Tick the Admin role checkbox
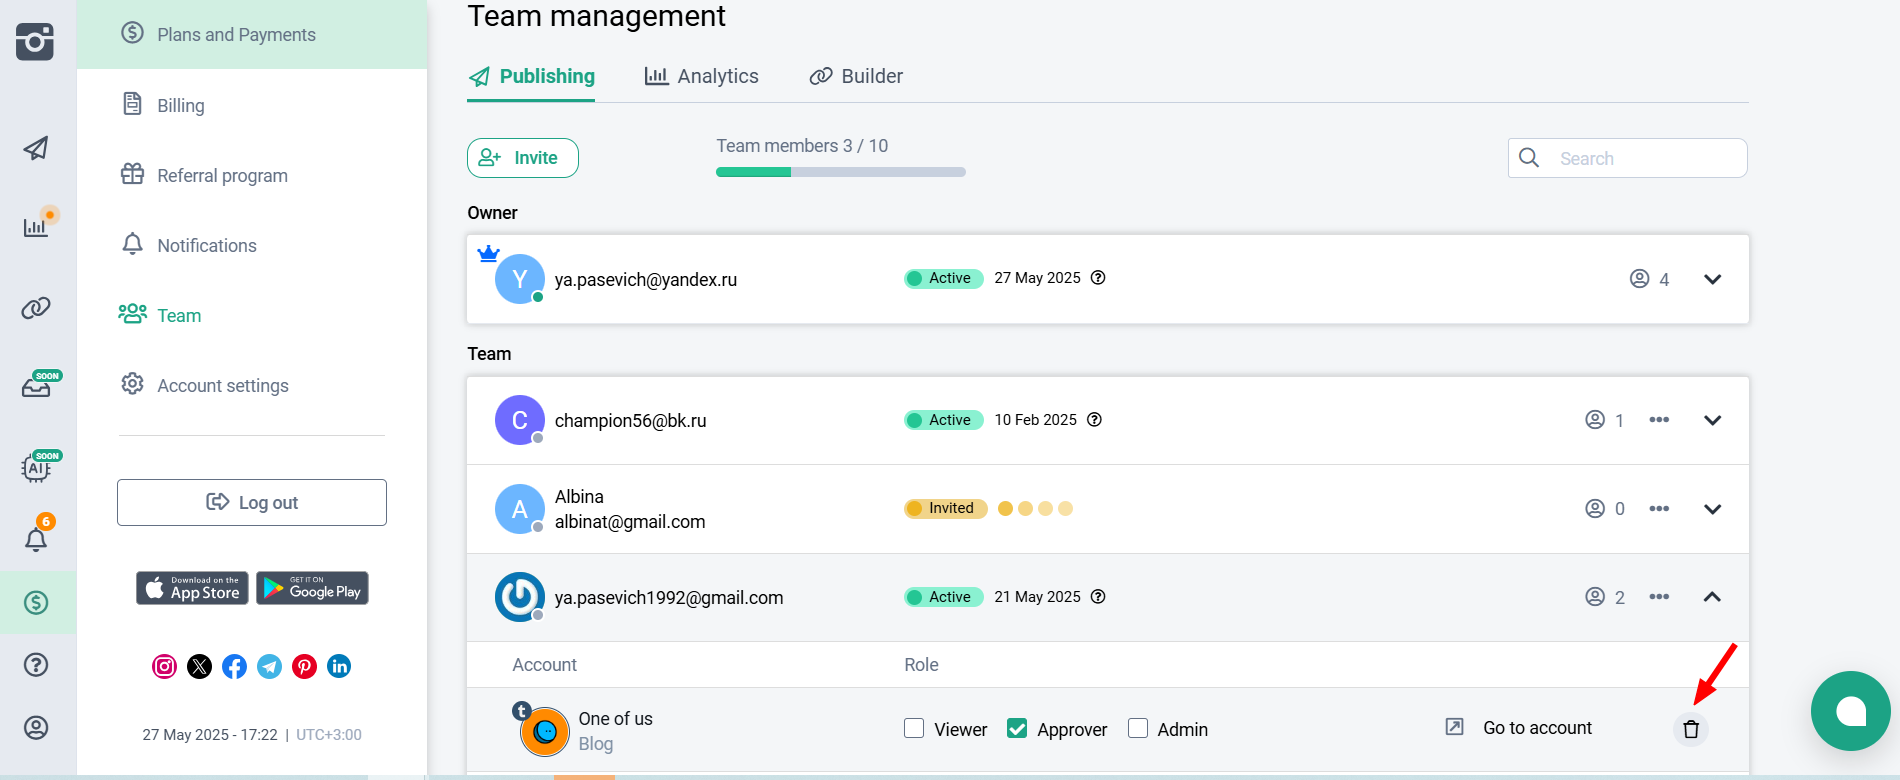The width and height of the screenshot is (1900, 780). (1138, 729)
